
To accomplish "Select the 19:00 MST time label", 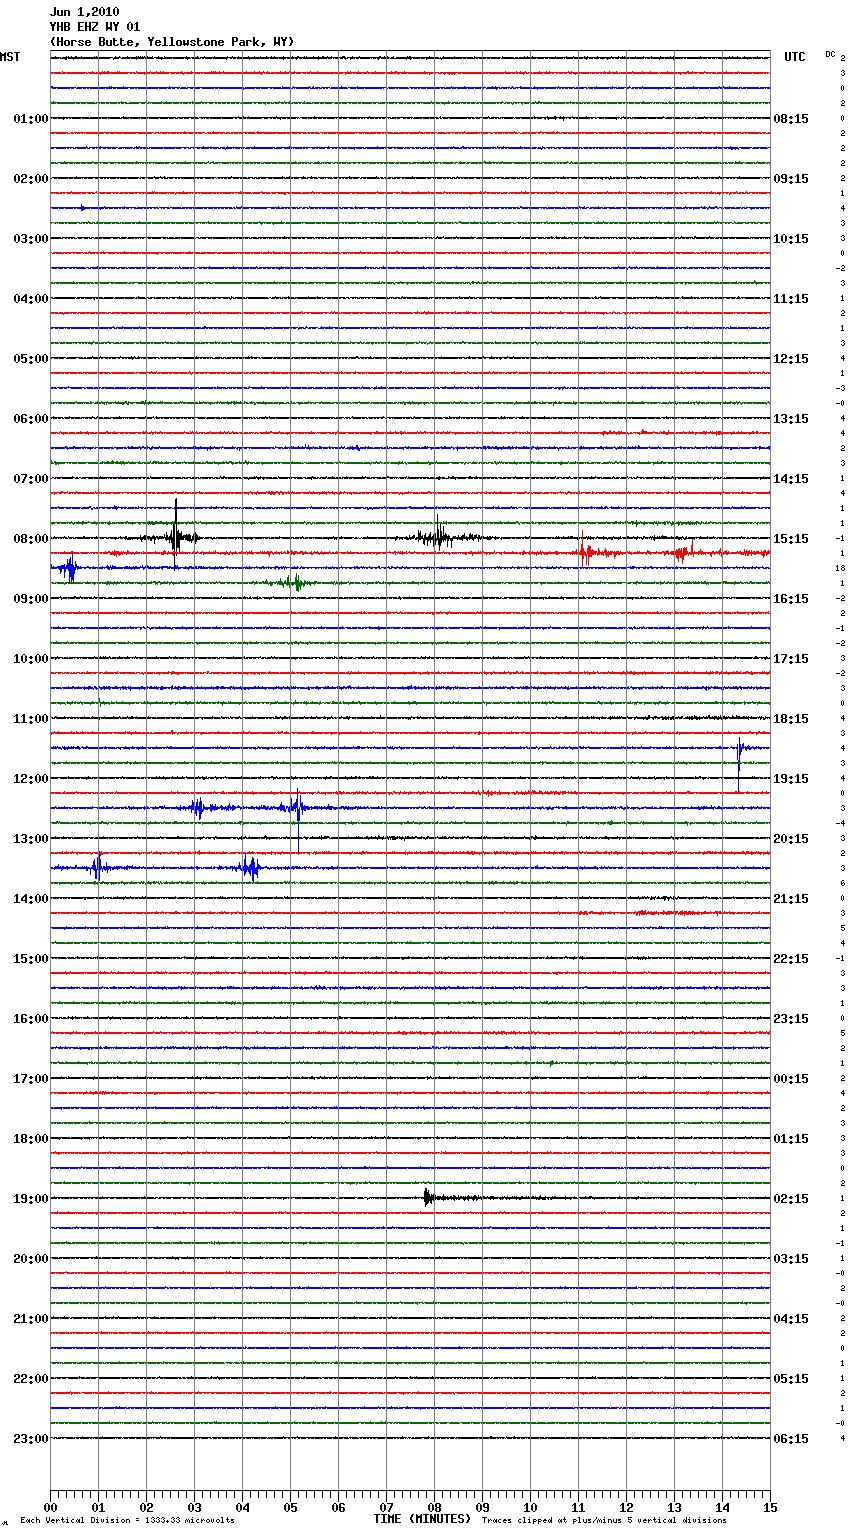I will (31, 1199).
